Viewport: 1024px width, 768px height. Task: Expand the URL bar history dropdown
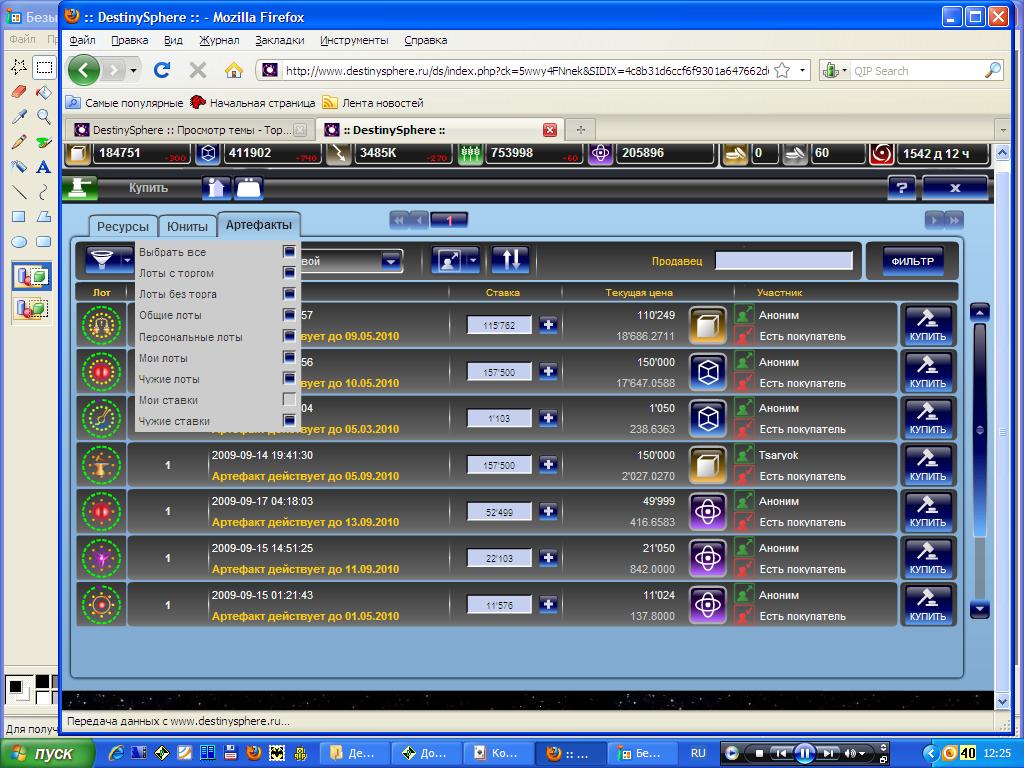803,71
